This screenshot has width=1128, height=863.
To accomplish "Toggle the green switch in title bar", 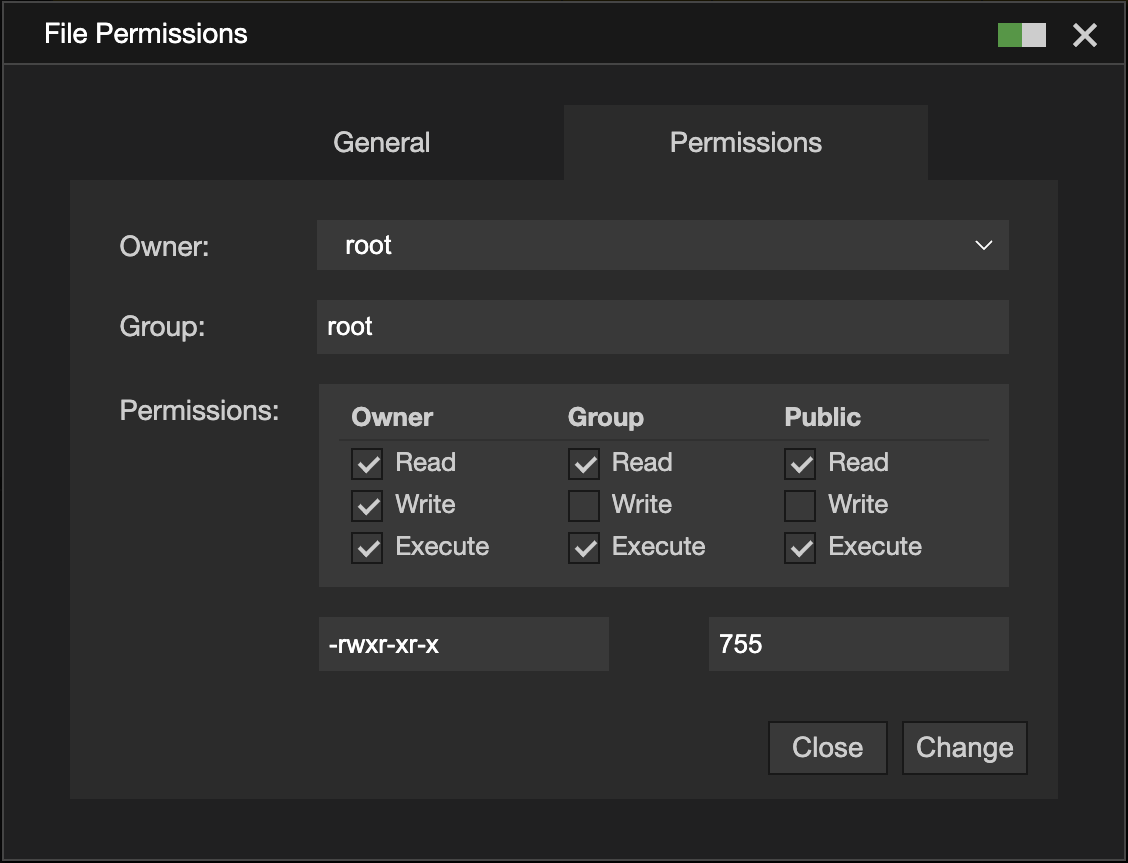I will point(1022,35).
